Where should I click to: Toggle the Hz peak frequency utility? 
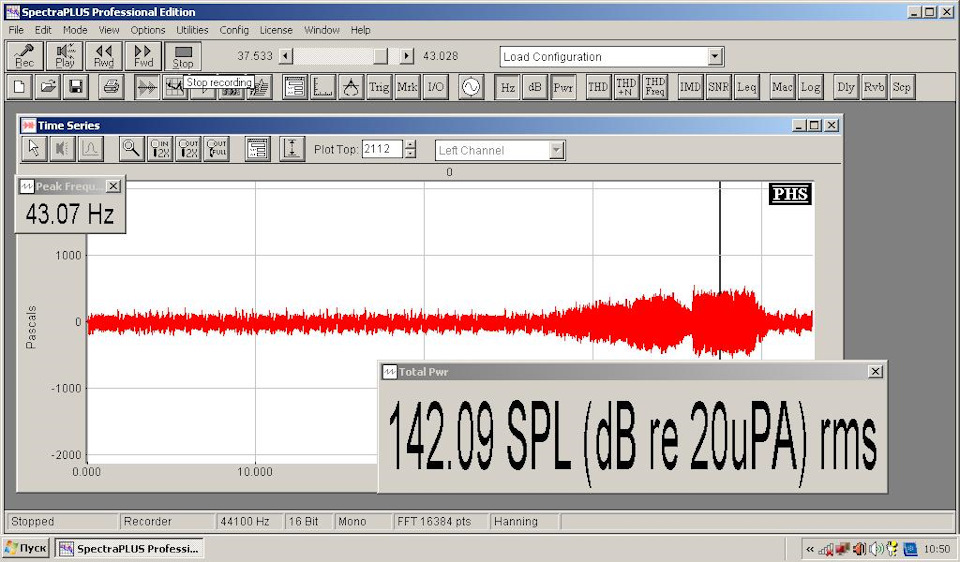click(x=508, y=87)
